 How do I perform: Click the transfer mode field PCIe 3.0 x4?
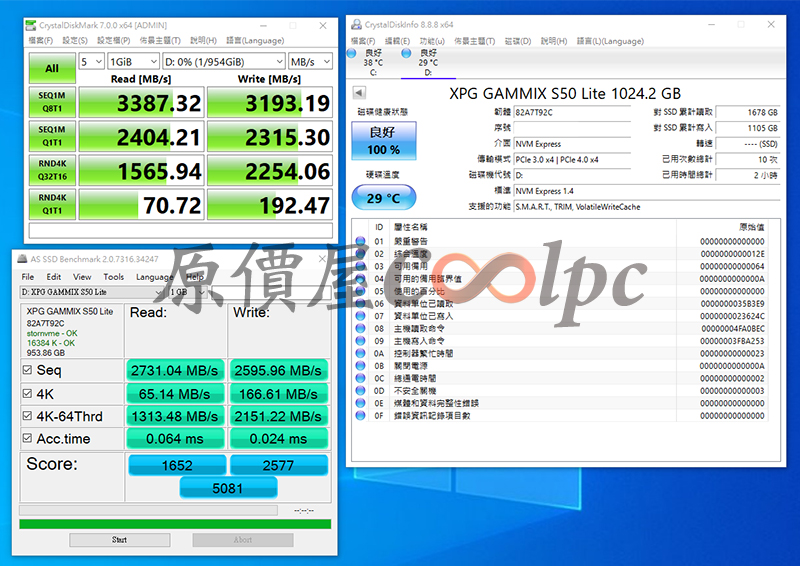tap(572, 160)
